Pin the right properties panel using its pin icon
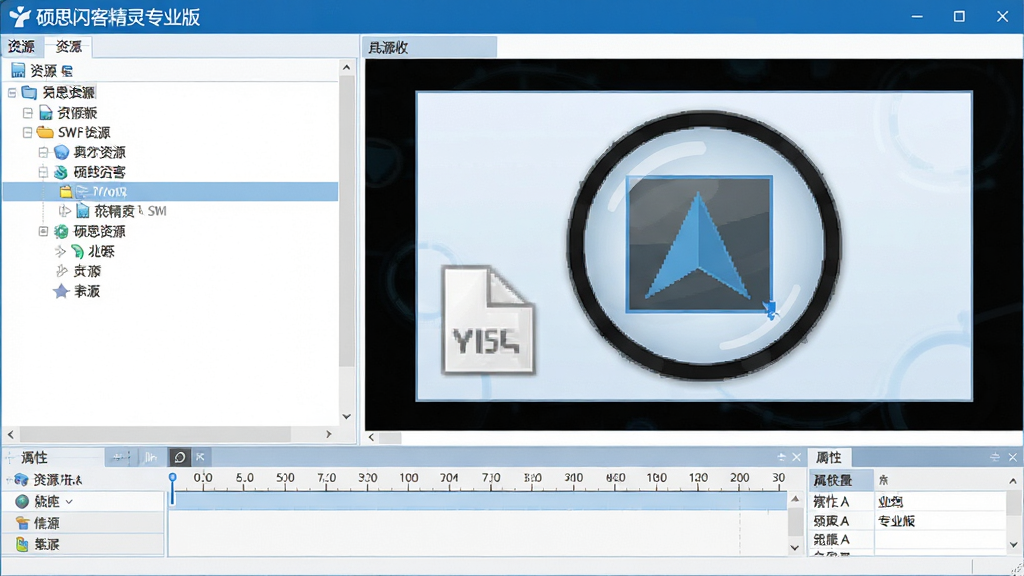Viewport: 1024px width, 576px height. pos(995,457)
